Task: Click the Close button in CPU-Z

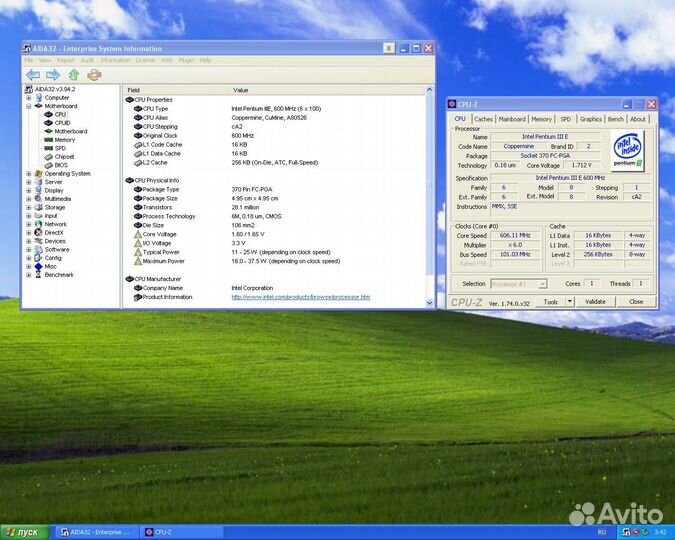Action: (x=636, y=301)
